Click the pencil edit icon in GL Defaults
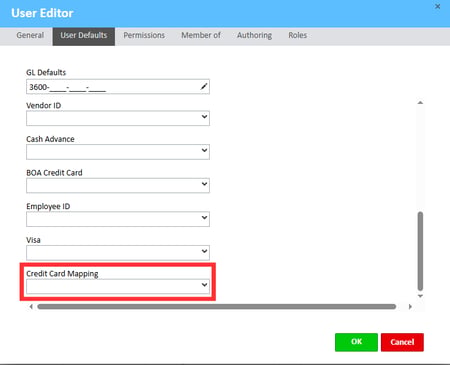 (204, 87)
